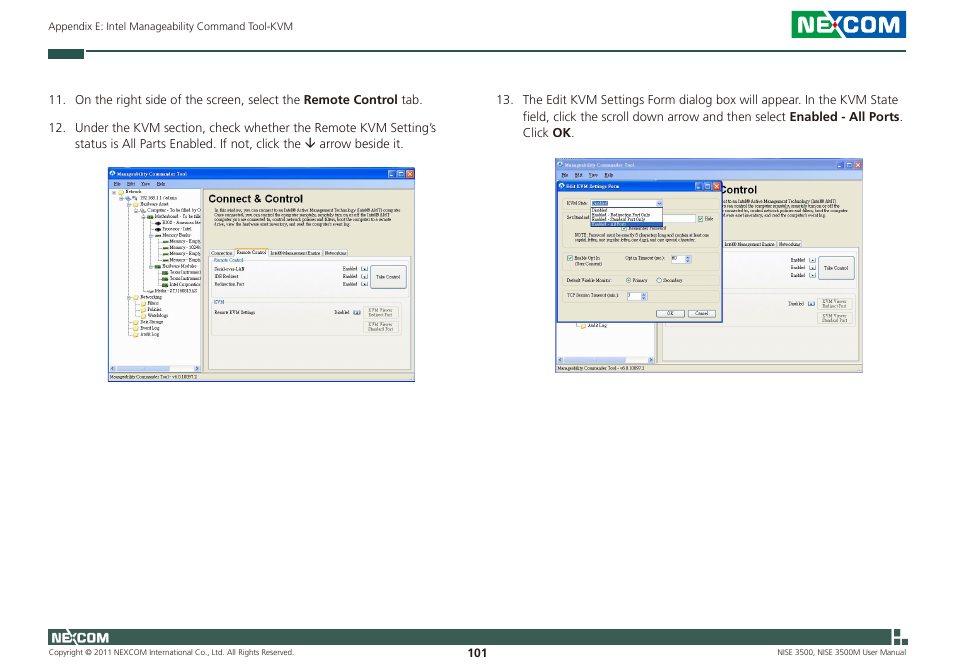Click Take Control button in step 12 screenshot
The height and width of the screenshot is (672, 954).
click(388, 277)
